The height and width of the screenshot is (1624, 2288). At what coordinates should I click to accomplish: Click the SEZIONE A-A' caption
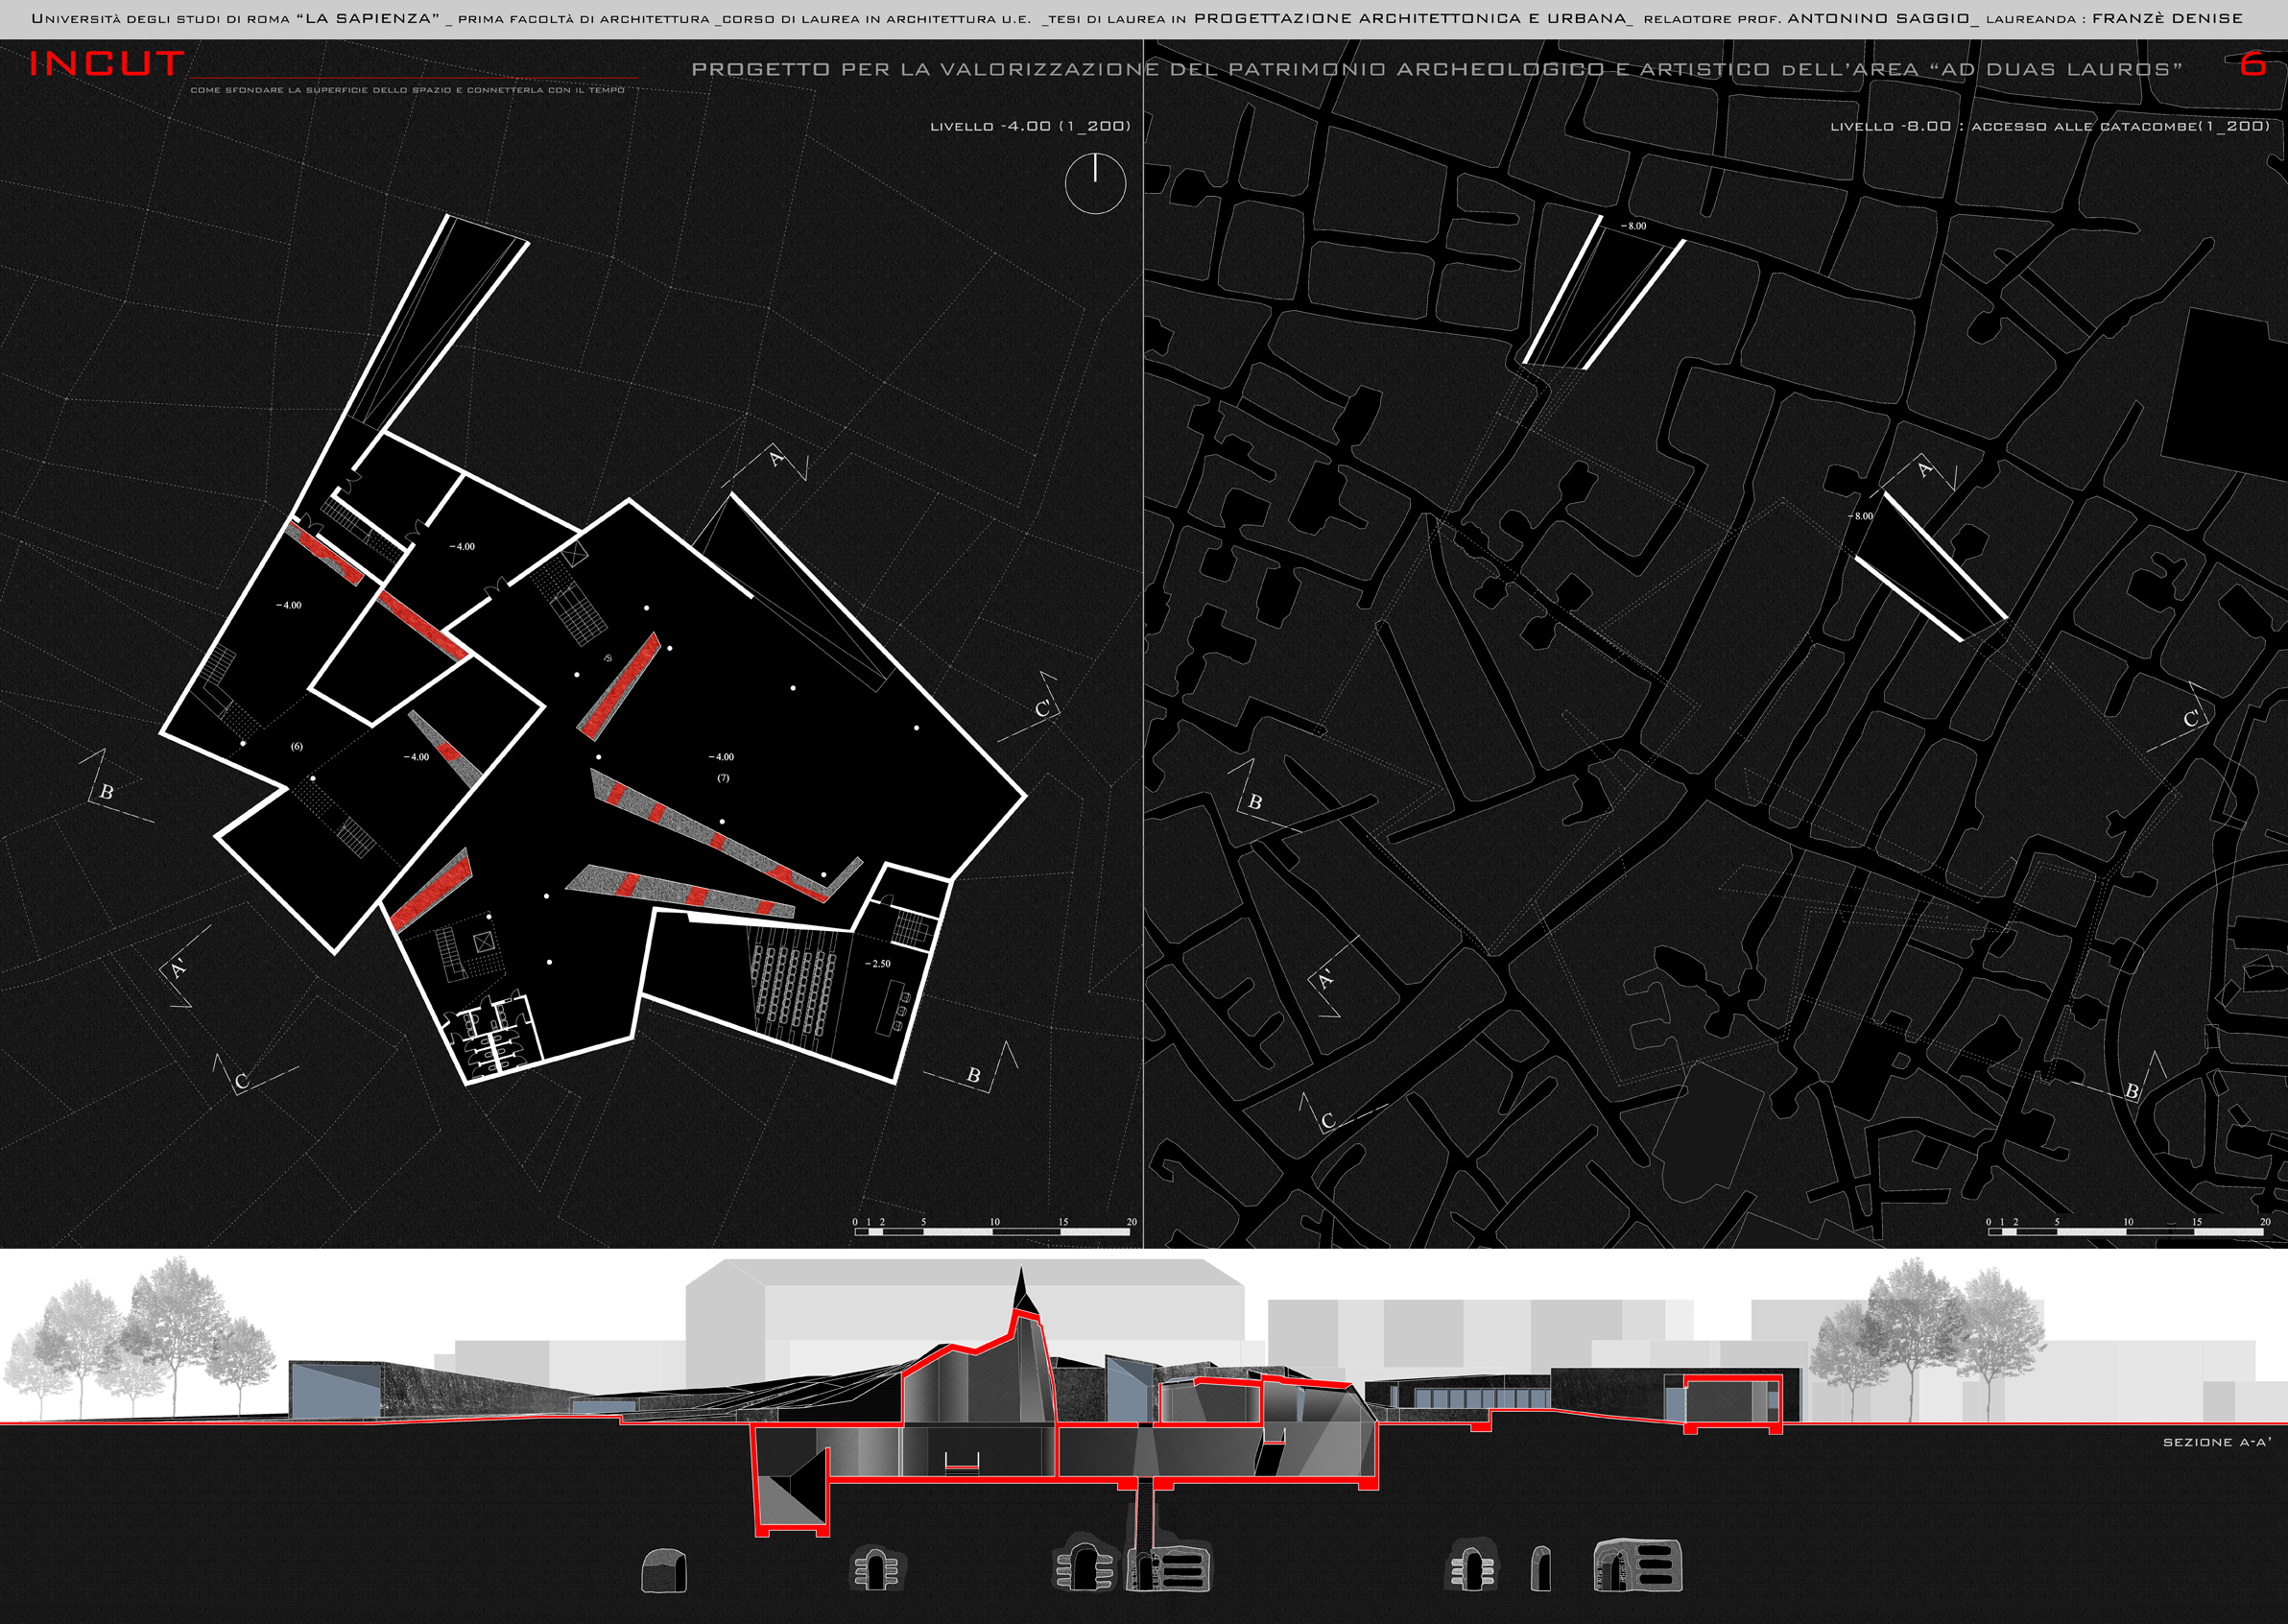pyautogui.click(x=2216, y=1442)
